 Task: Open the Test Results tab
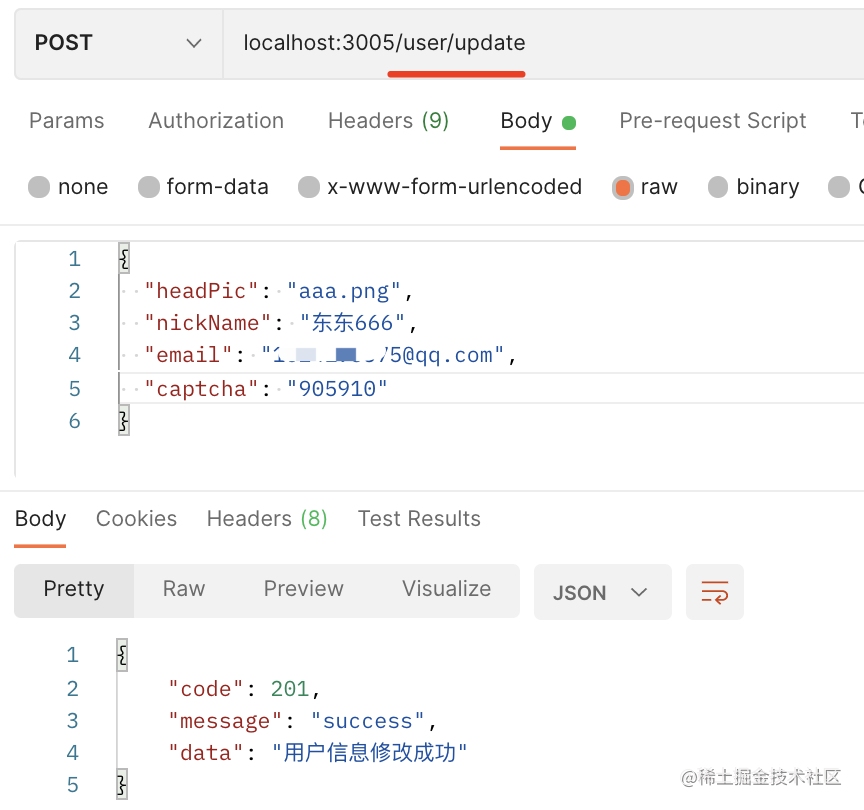pos(419,519)
